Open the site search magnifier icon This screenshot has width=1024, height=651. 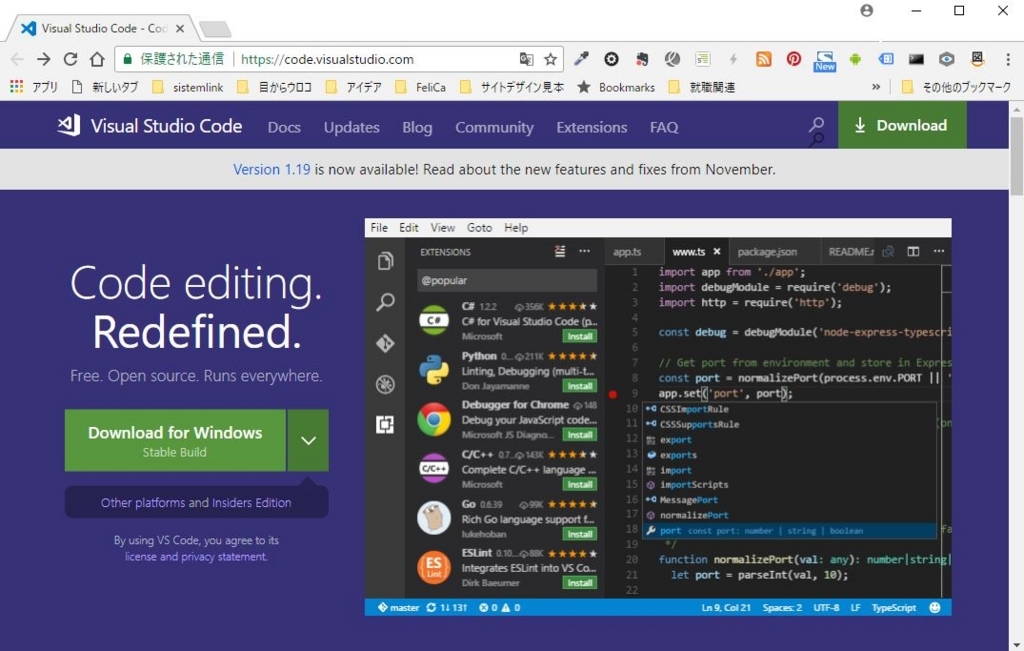coord(816,125)
